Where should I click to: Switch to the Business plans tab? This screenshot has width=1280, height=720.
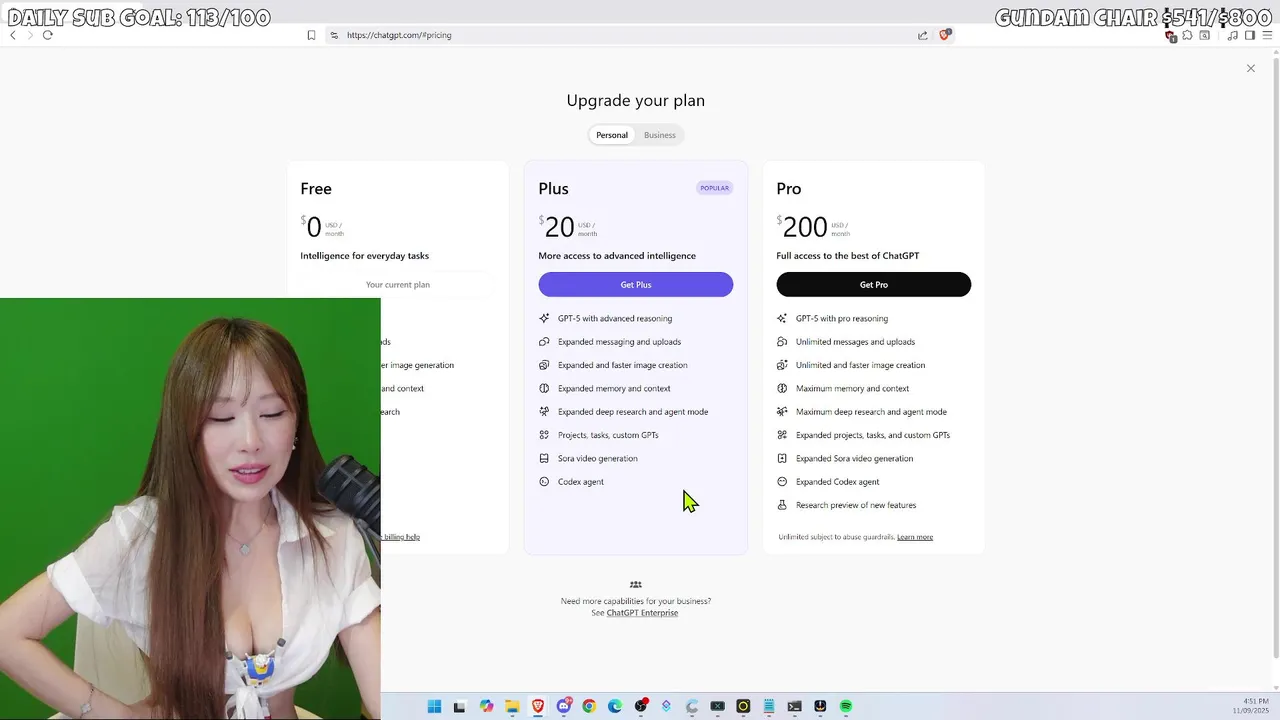tap(659, 135)
